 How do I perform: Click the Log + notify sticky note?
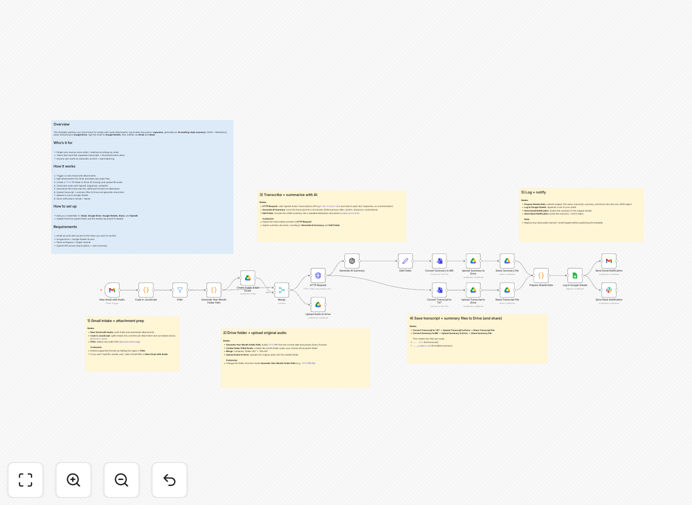[x=581, y=215]
